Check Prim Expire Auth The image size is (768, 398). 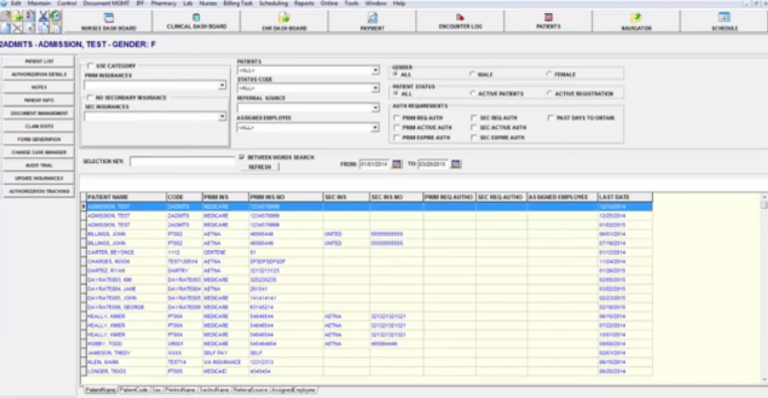(x=396, y=138)
